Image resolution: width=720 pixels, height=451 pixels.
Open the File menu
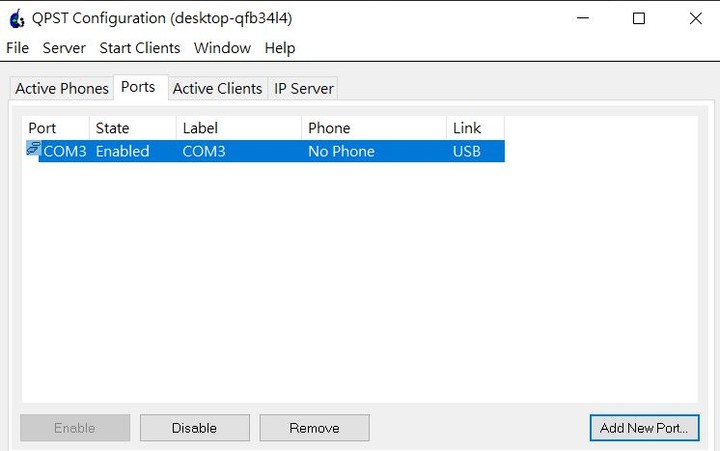pos(17,48)
